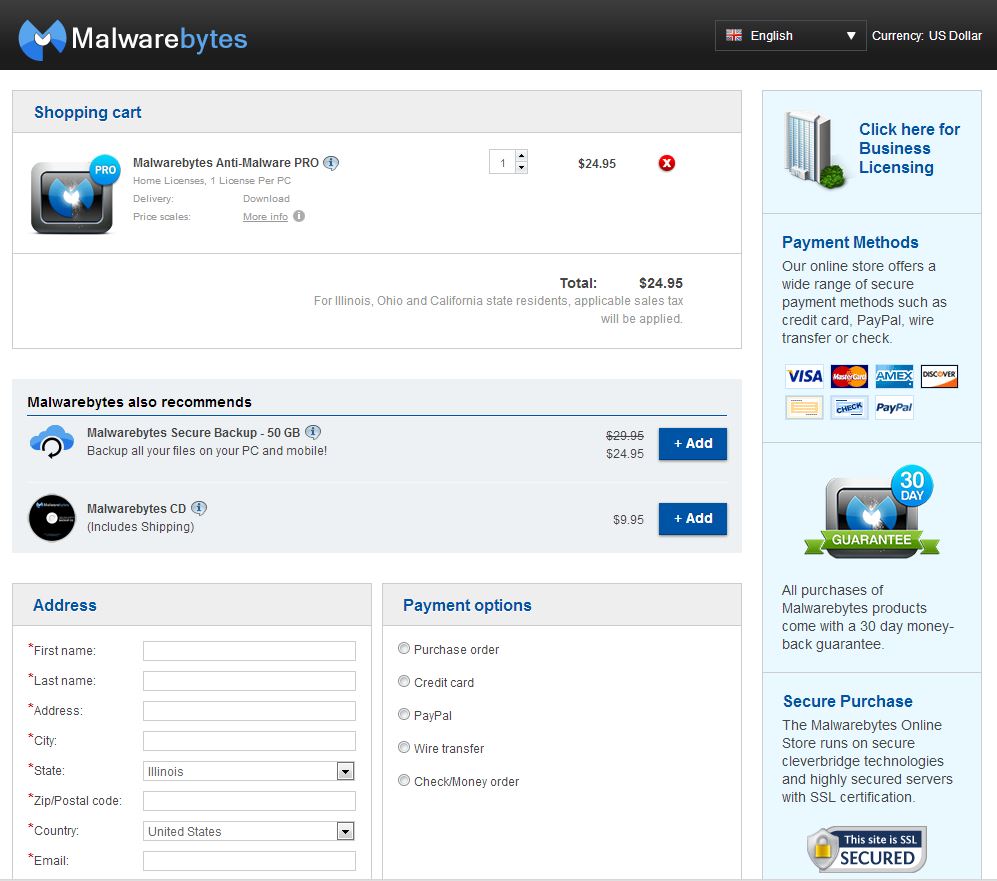
Task: Click the Currency: US Dollar text
Action: (926, 36)
